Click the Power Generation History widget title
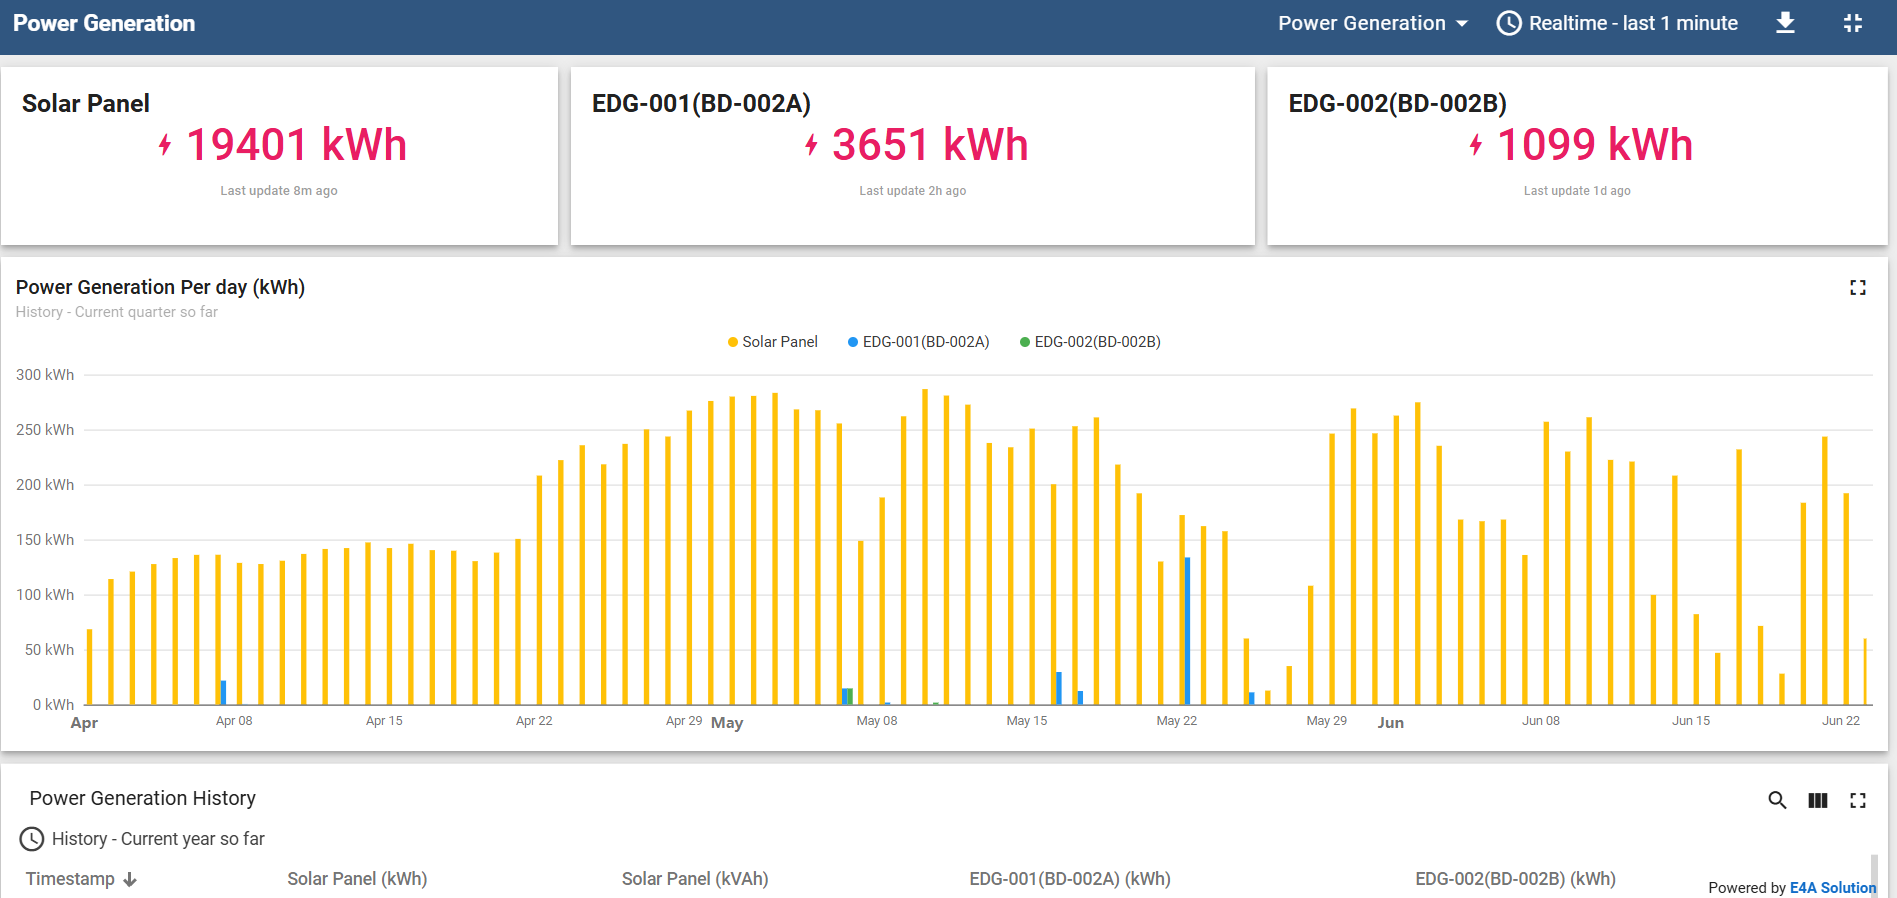This screenshot has width=1897, height=898. pos(142,798)
